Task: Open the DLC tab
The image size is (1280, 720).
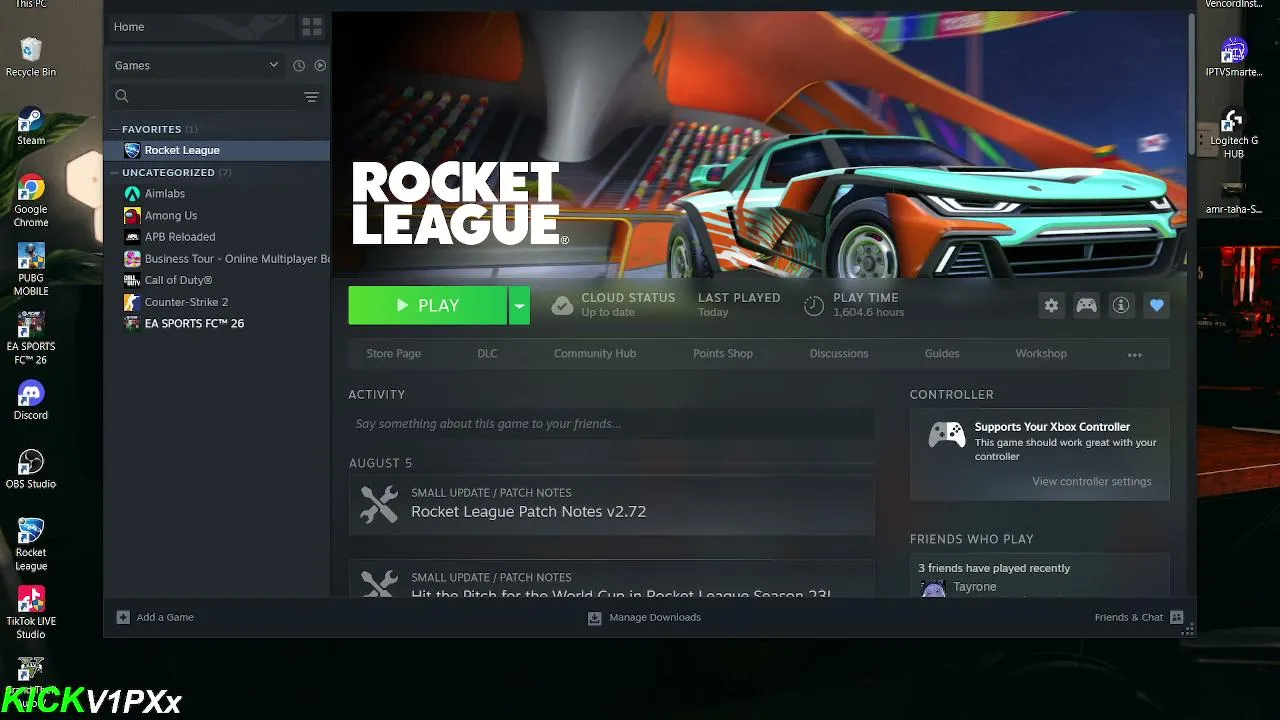Action: point(487,354)
